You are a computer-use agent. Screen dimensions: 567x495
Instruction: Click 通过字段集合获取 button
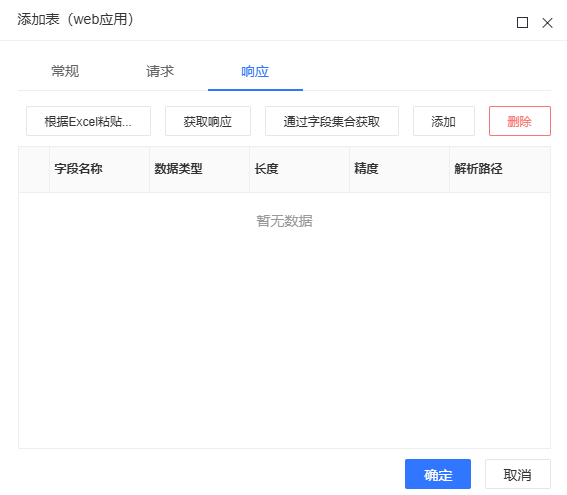click(332, 121)
